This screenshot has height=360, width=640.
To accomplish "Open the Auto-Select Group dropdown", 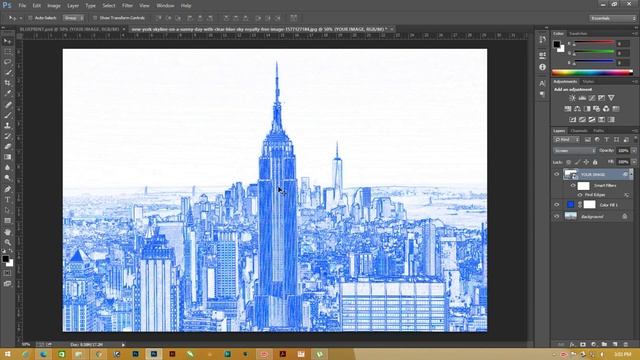I will [73, 18].
